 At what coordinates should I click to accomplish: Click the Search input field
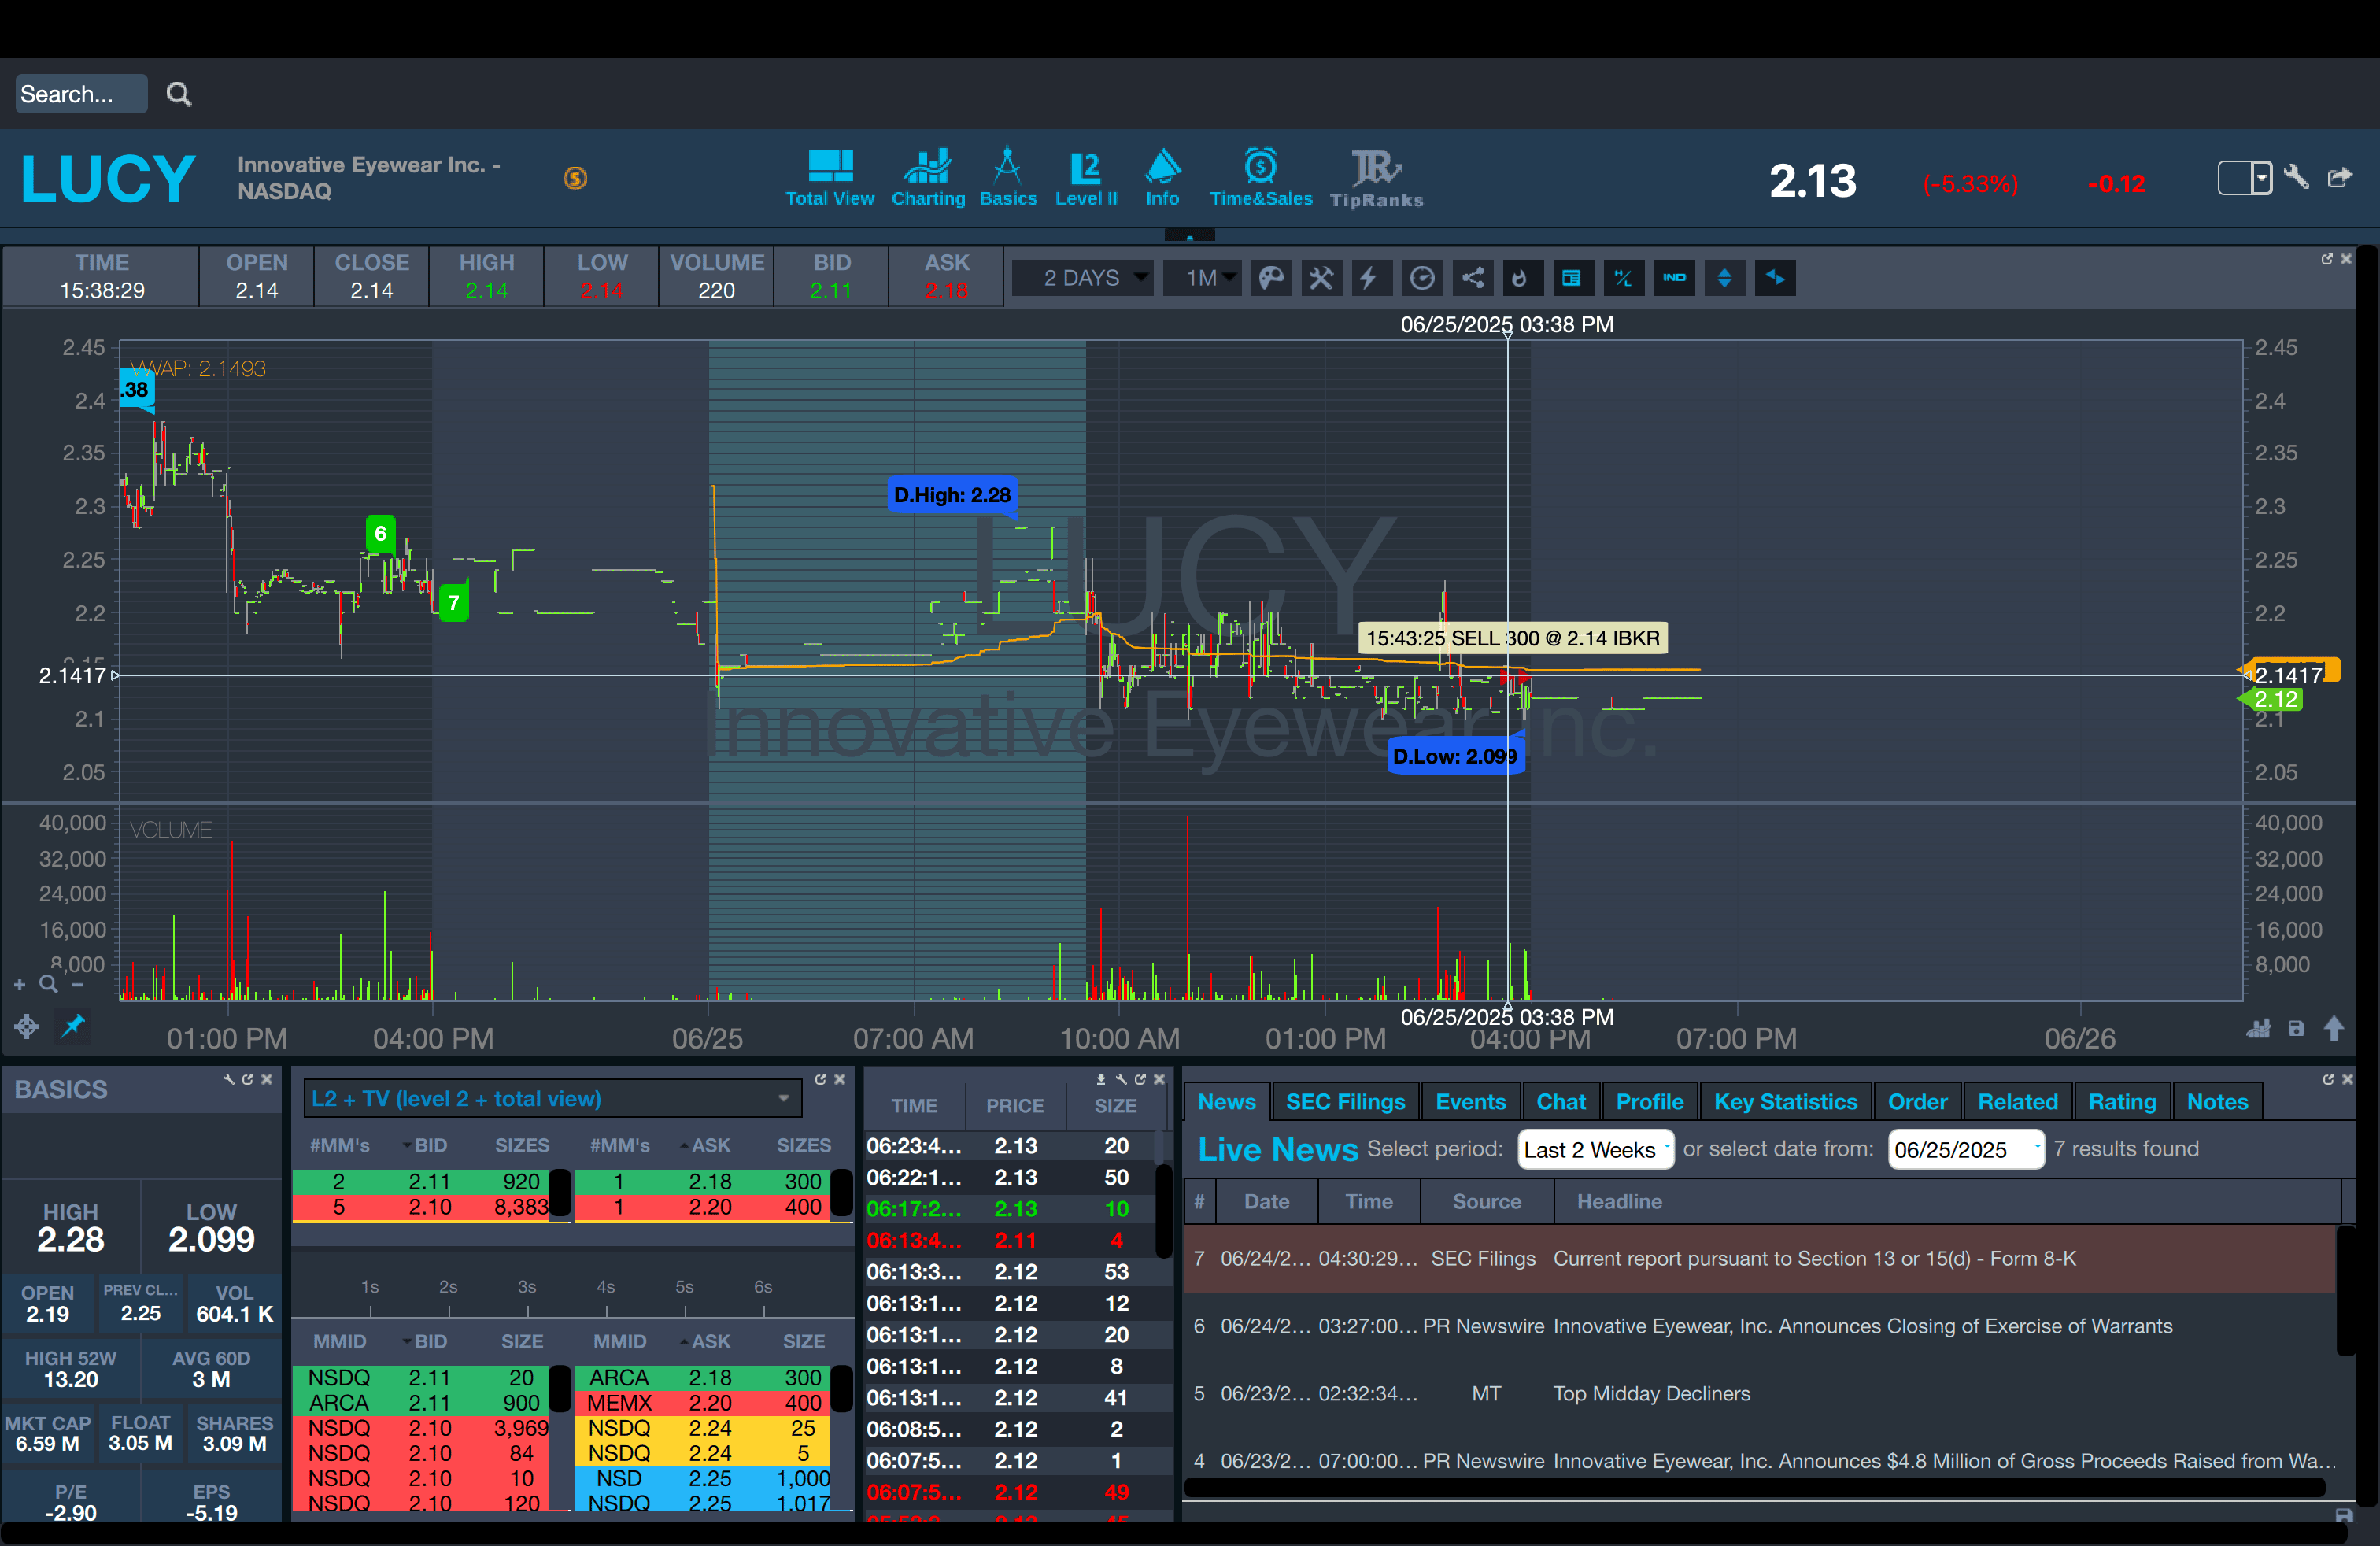[80, 94]
